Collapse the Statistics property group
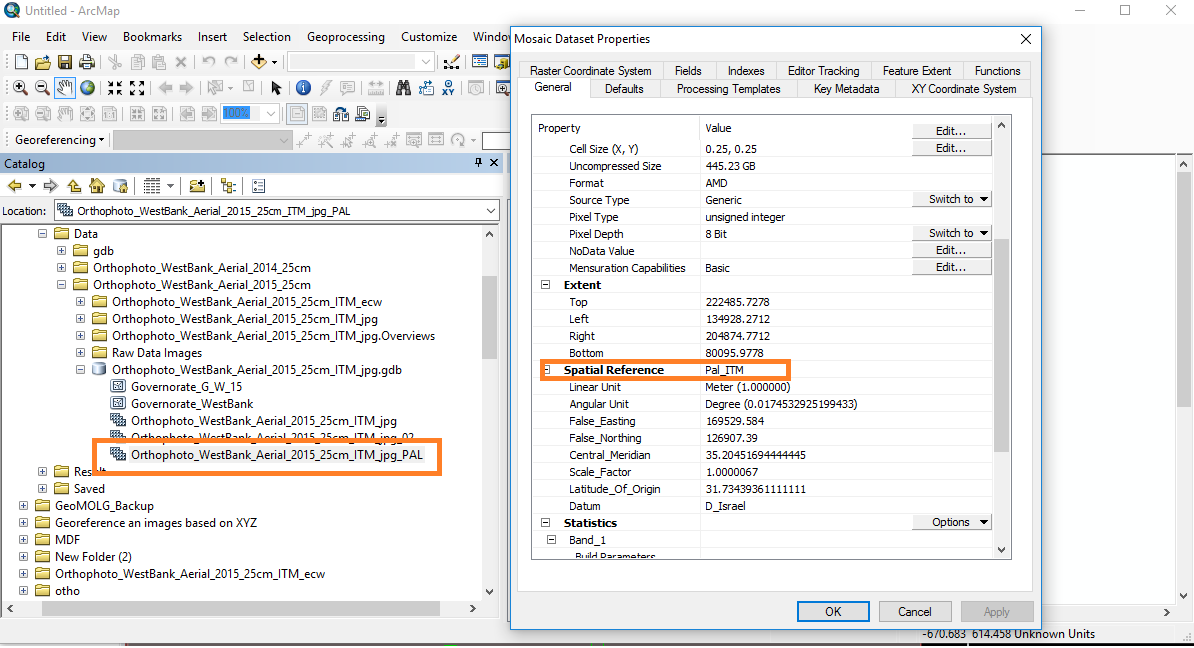Viewport: 1194px width, 648px height. click(x=545, y=522)
